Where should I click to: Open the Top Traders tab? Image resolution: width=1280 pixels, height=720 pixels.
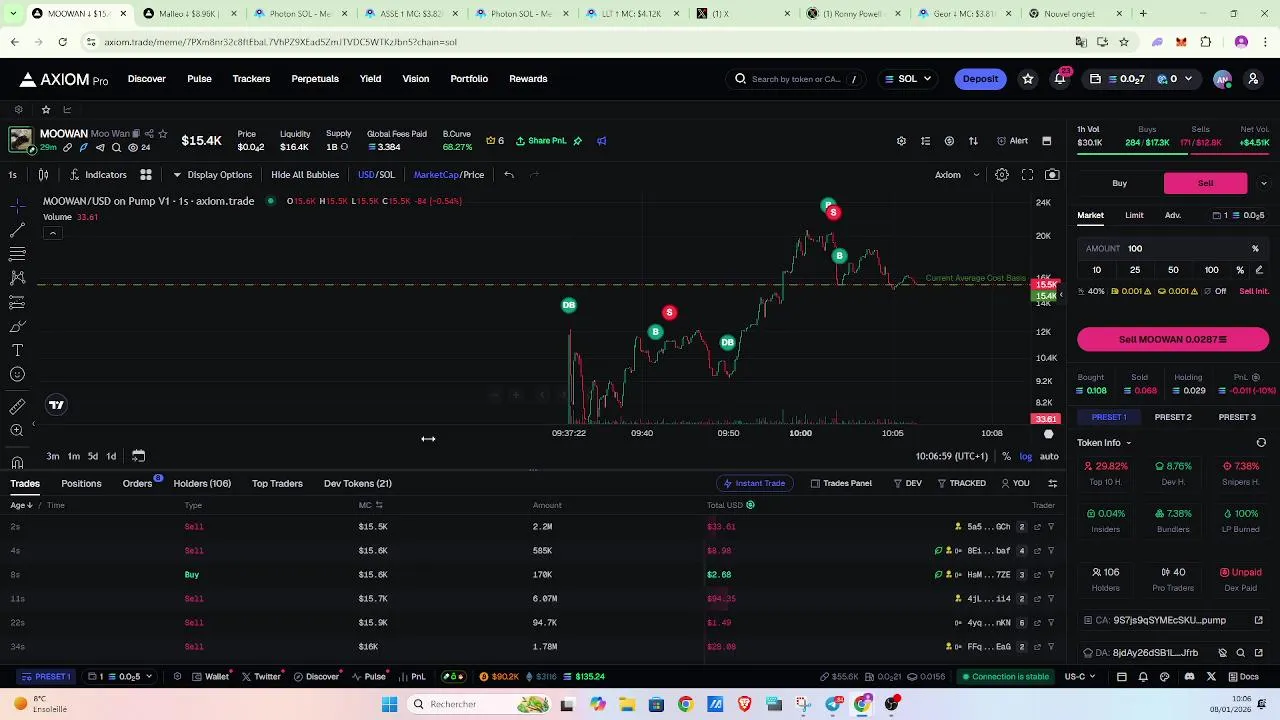pos(277,484)
